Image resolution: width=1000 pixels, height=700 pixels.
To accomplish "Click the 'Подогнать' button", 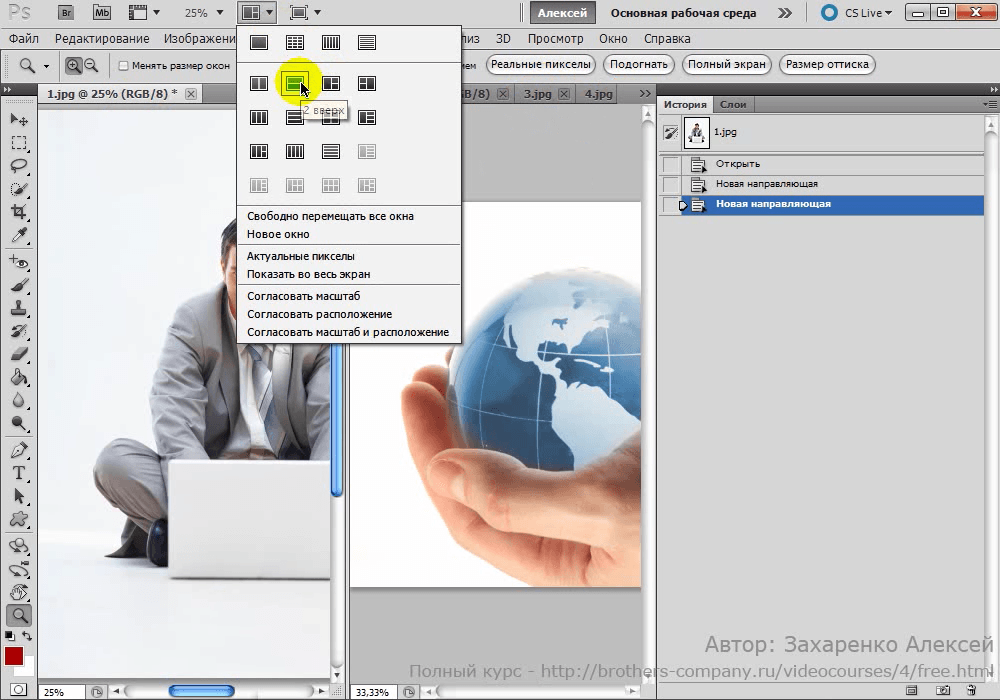I will pos(637,64).
